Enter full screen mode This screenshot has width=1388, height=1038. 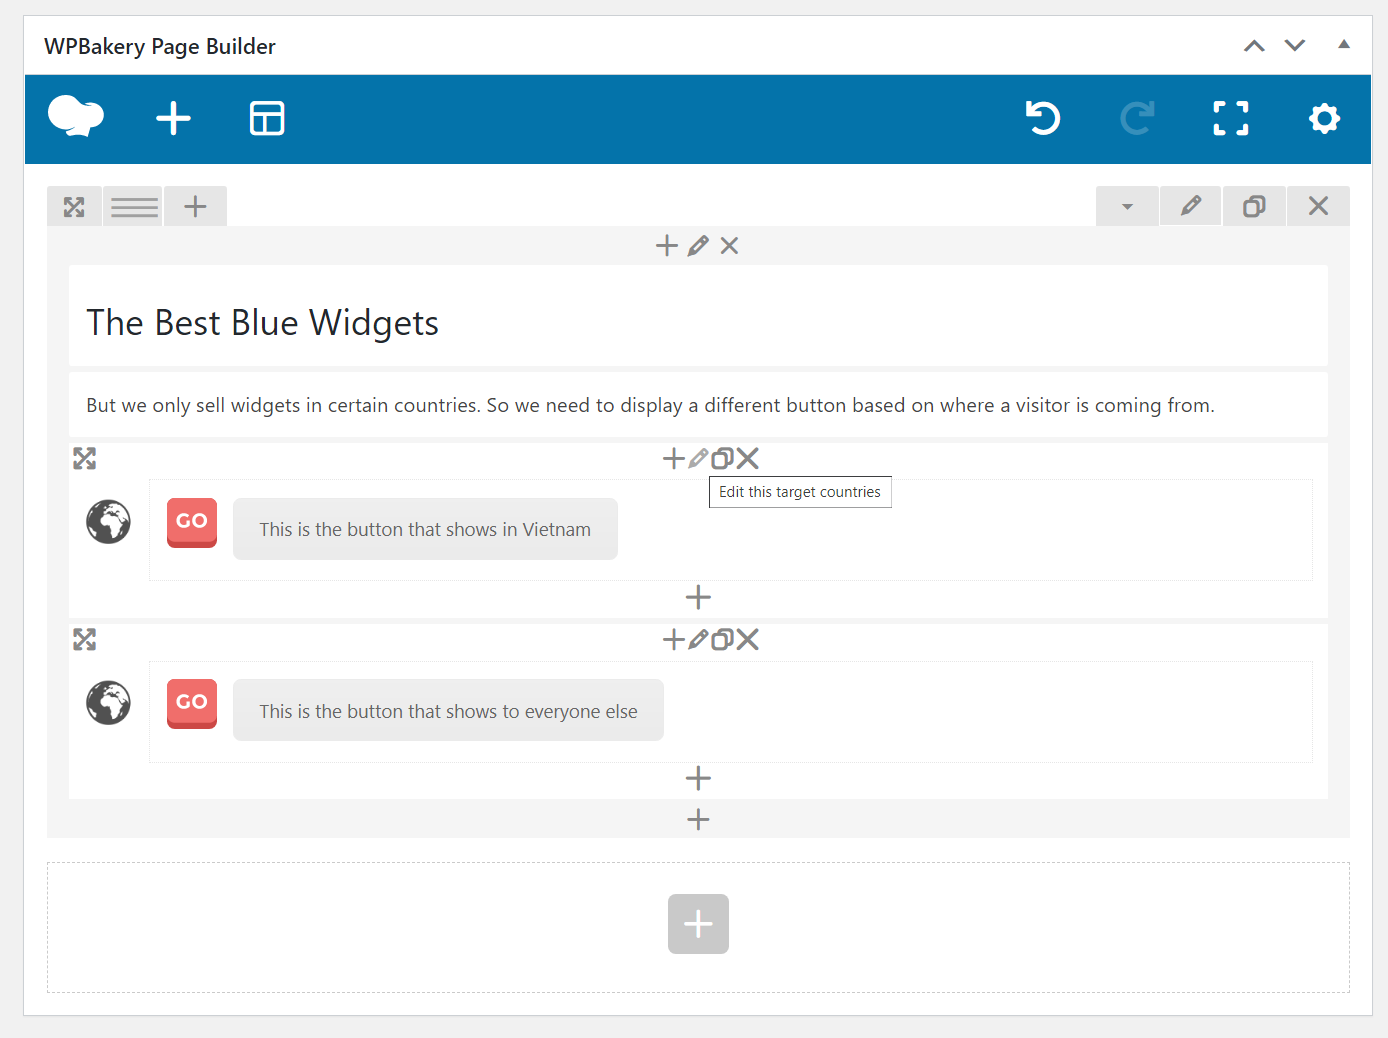pos(1231,118)
